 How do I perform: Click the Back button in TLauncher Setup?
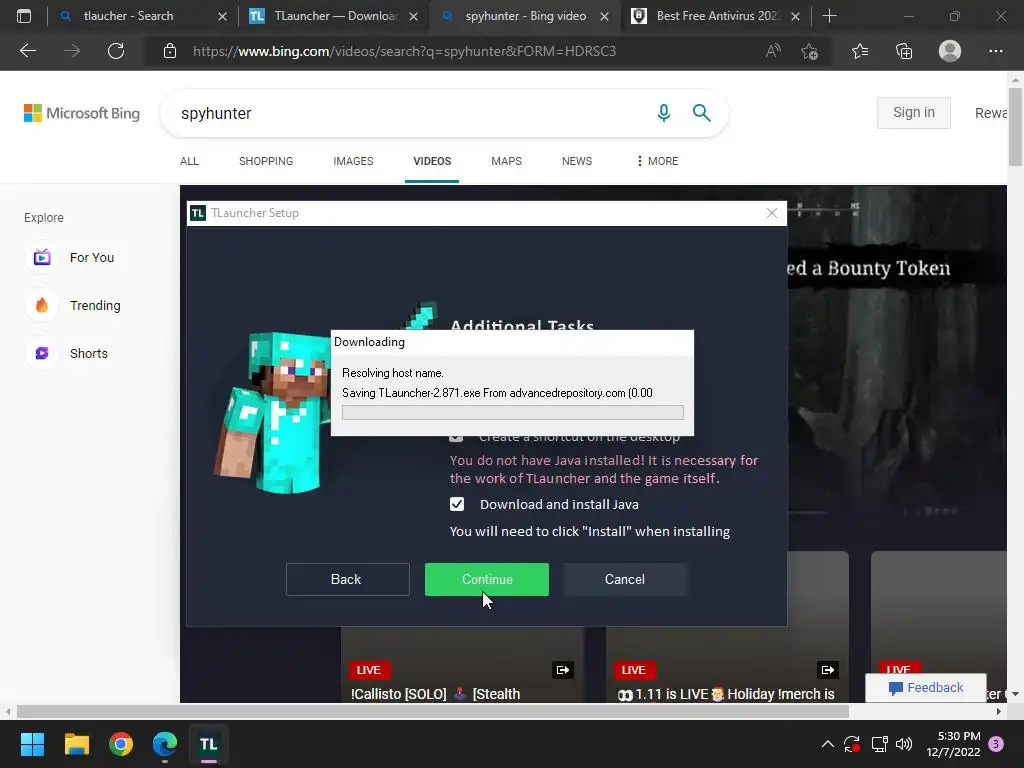tap(347, 579)
